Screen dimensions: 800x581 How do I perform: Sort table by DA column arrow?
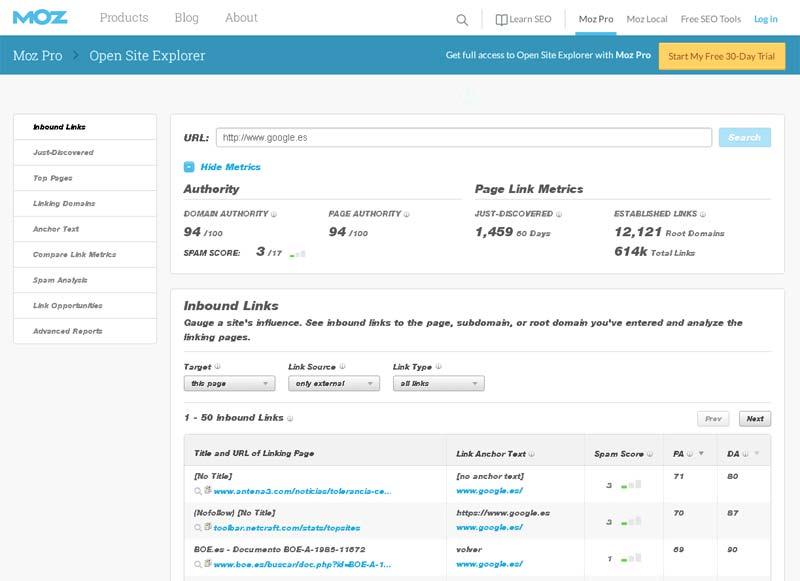pos(757,454)
